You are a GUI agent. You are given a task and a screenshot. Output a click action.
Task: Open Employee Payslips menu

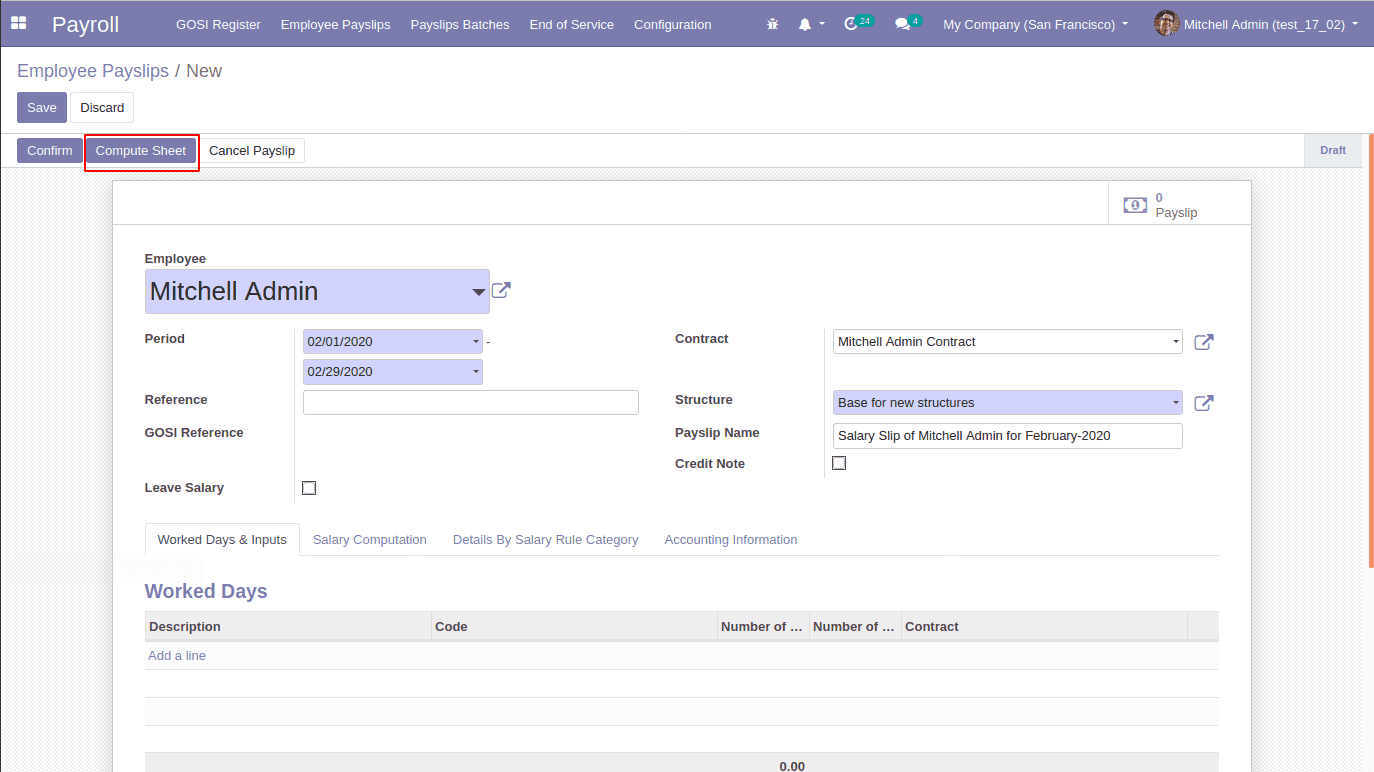[336, 24]
